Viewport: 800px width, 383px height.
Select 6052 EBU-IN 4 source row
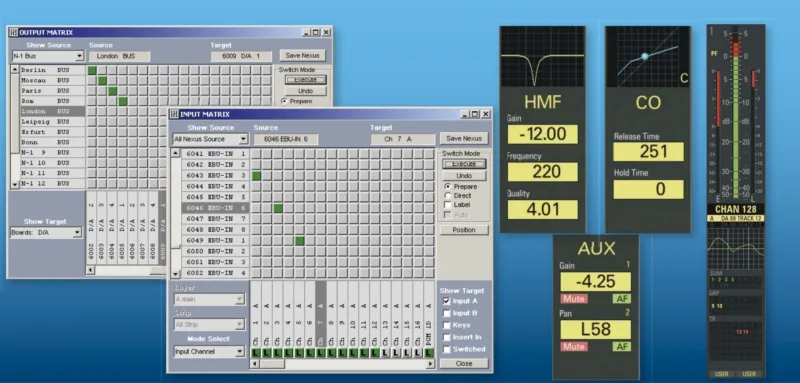tap(215, 273)
